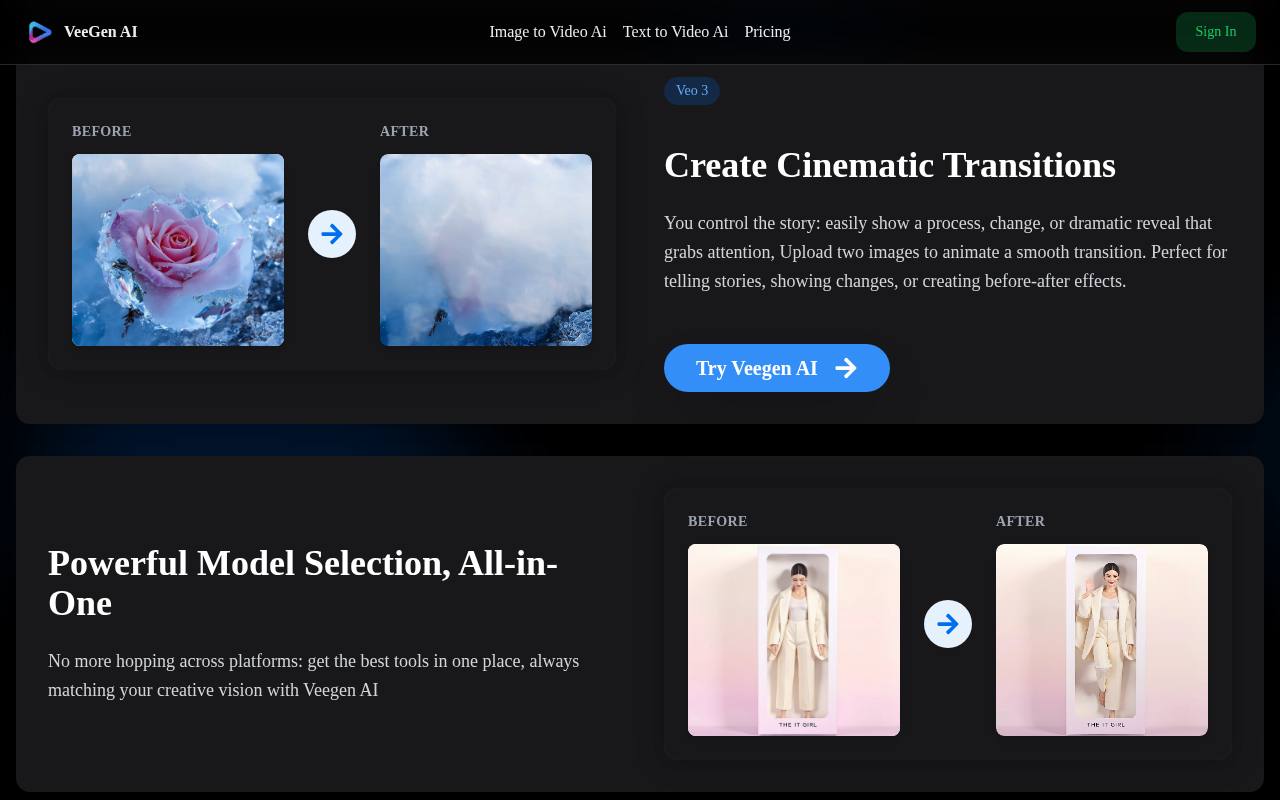Image resolution: width=1280 pixels, height=800 pixels.
Task: Click the blue arrow between rose images
Action: click(x=332, y=234)
